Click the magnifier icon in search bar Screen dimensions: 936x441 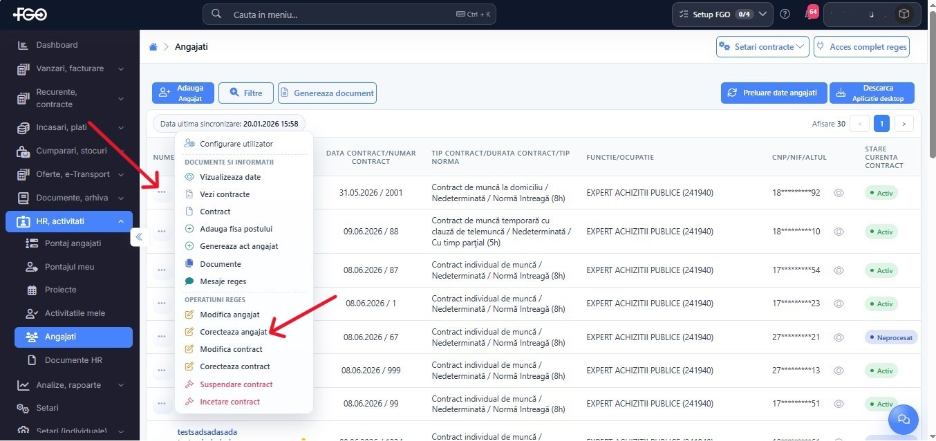[217, 14]
